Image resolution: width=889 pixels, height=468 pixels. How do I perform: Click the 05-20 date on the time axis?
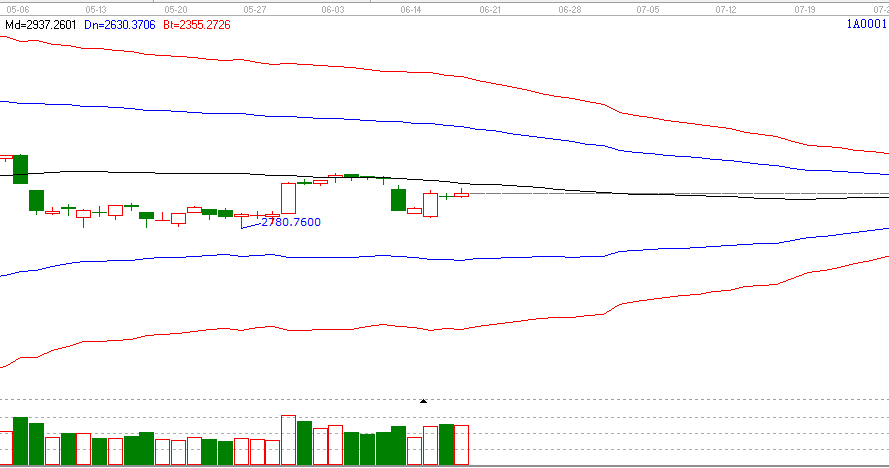176,7
